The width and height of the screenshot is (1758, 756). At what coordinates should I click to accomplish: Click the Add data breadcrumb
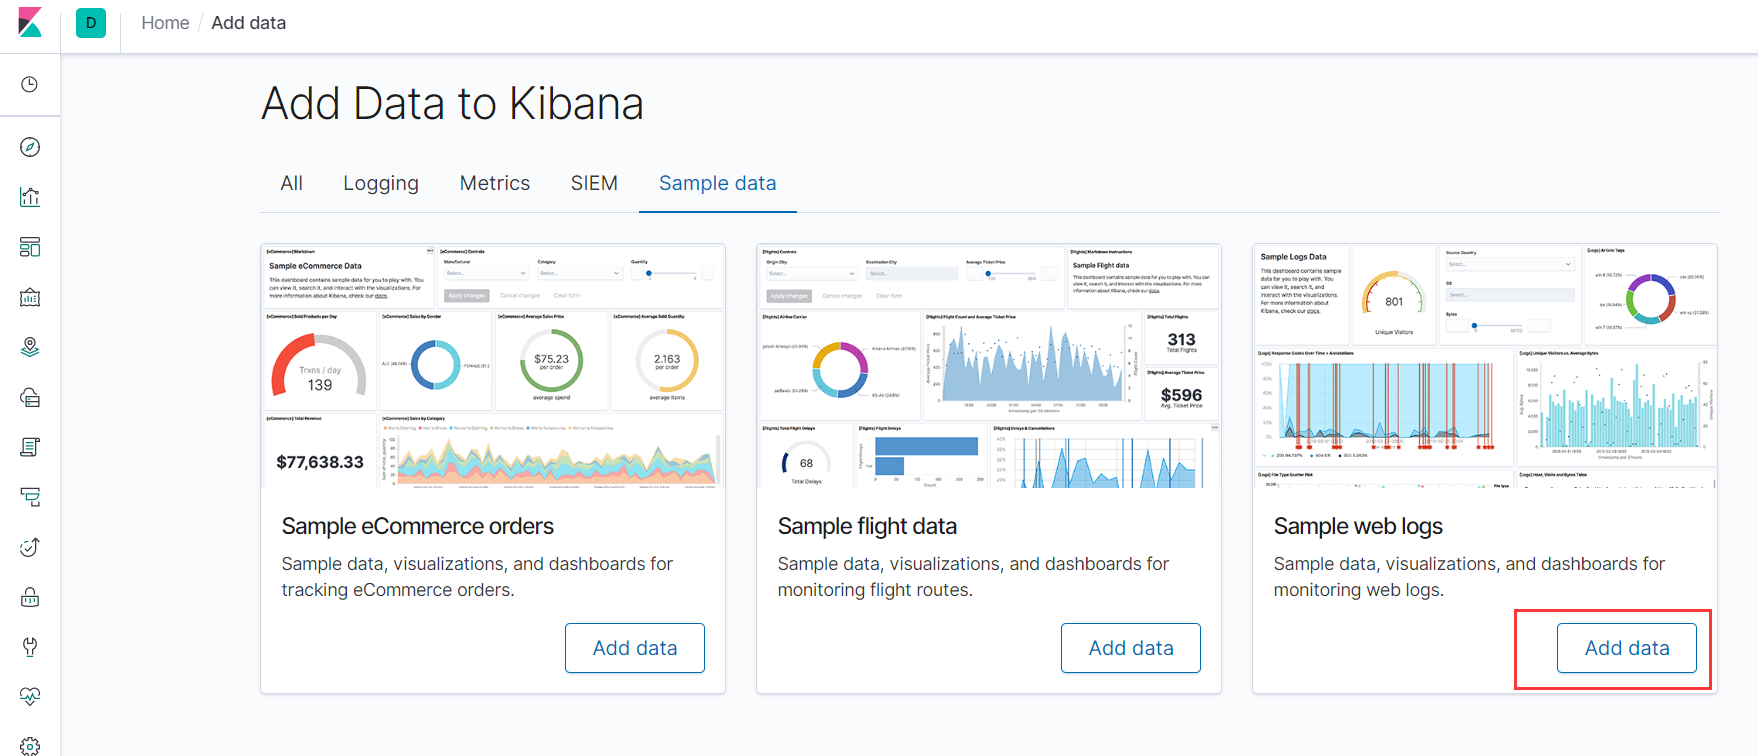click(x=249, y=23)
